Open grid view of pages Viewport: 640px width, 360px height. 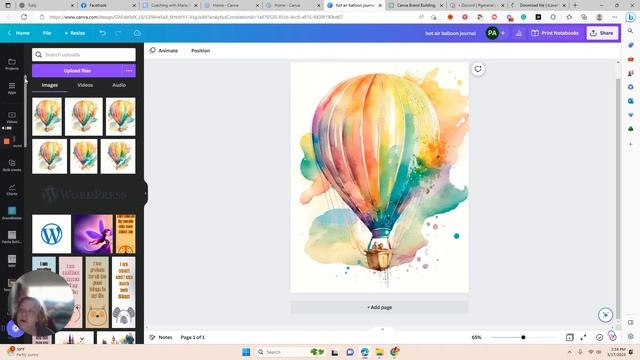click(569, 337)
